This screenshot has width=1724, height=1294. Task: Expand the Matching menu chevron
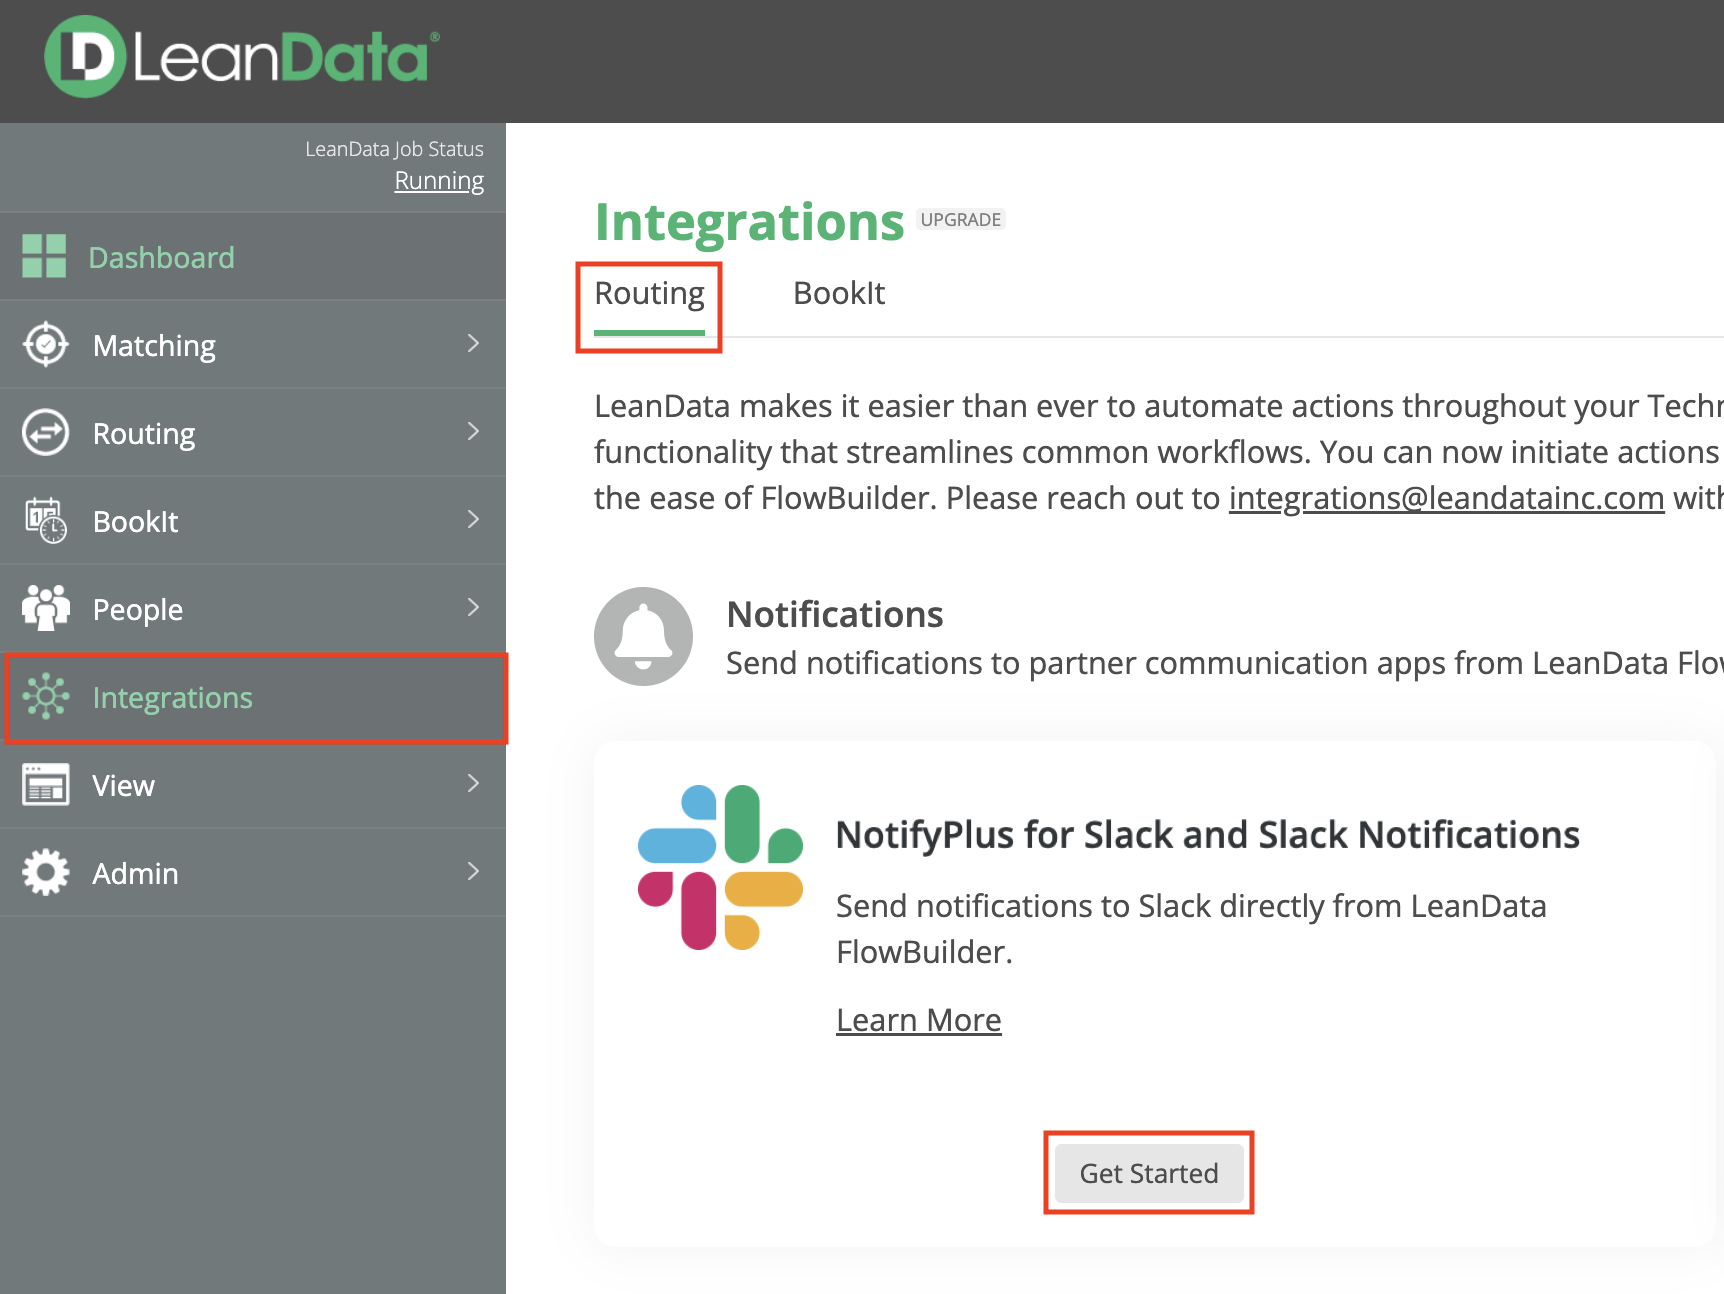click(473, 344)
